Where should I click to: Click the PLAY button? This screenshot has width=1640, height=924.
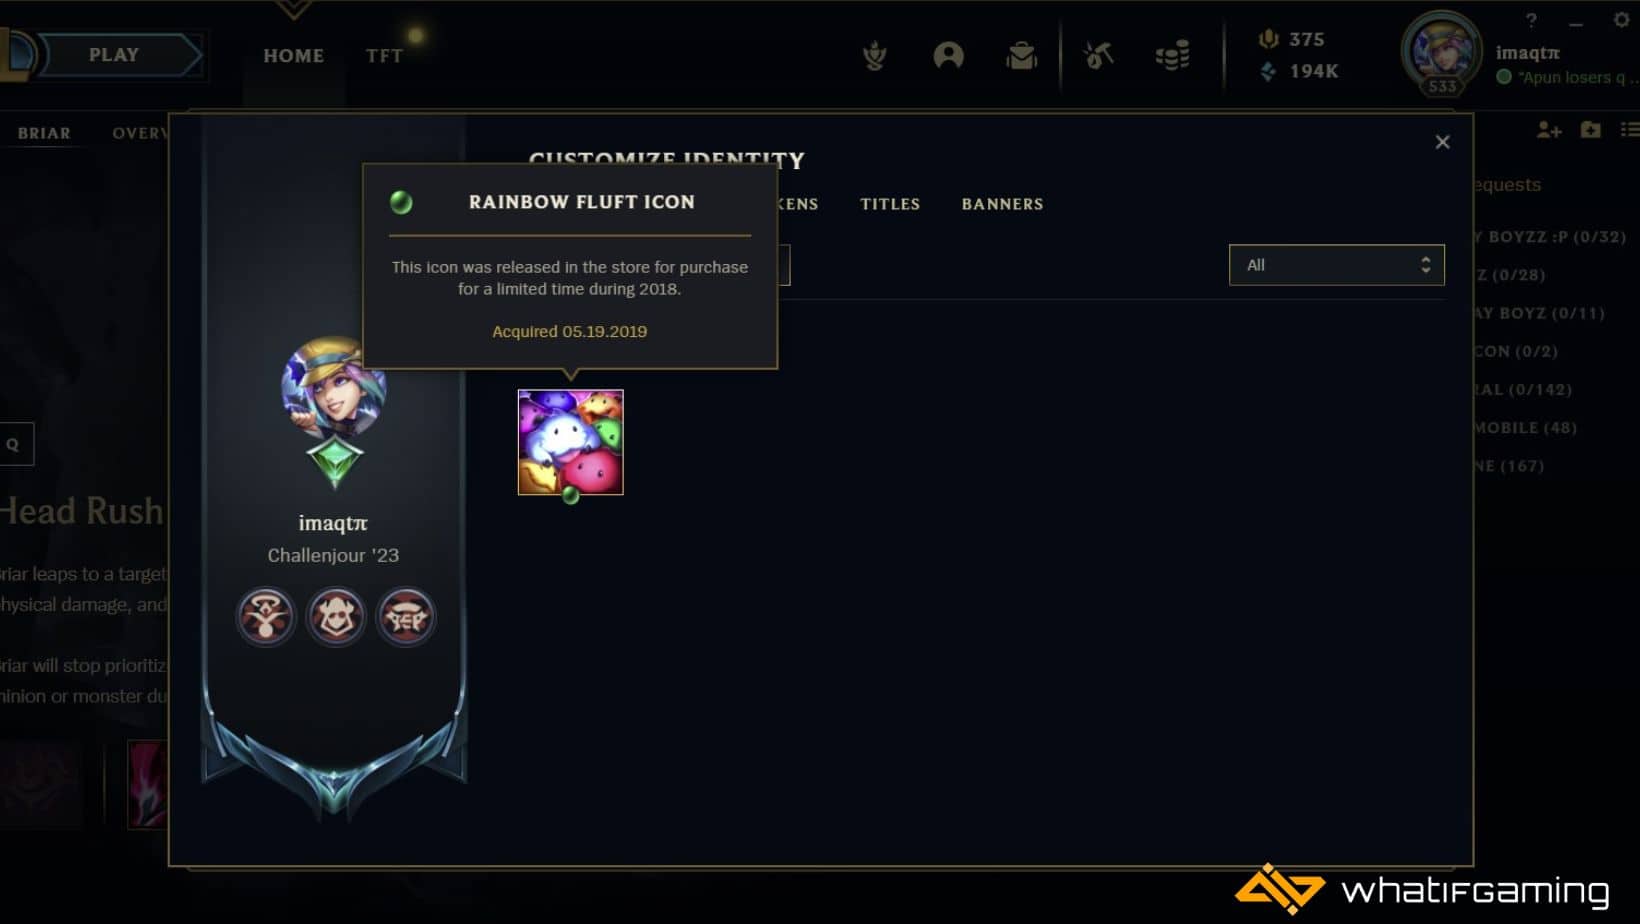[114, 55]
